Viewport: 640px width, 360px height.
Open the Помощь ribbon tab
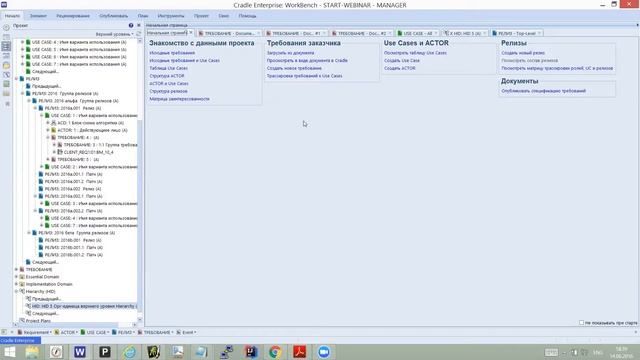[x=247, y=16]
